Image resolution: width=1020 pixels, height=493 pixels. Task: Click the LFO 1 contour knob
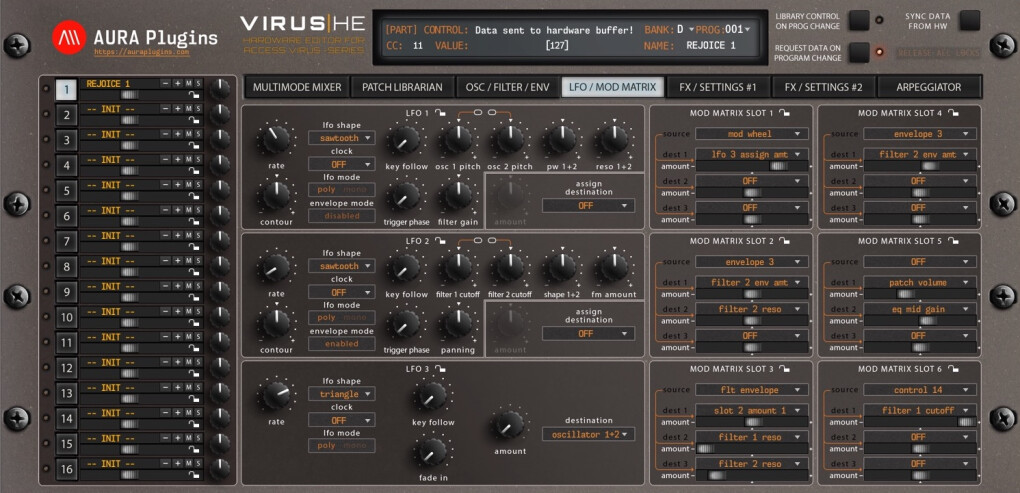click(x=276, y=195)
